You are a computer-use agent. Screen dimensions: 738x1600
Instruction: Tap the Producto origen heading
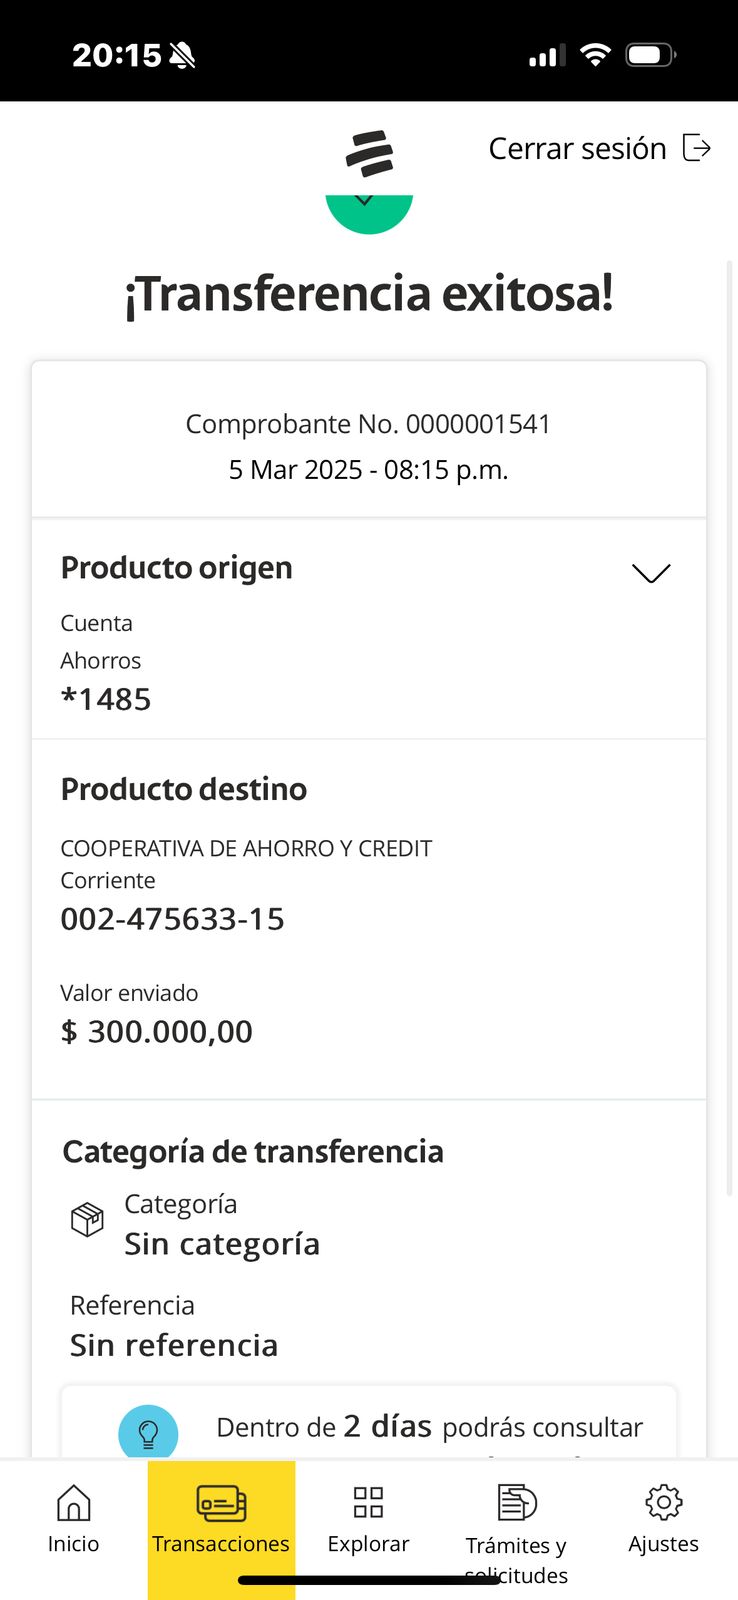click(x=177, y=567)
